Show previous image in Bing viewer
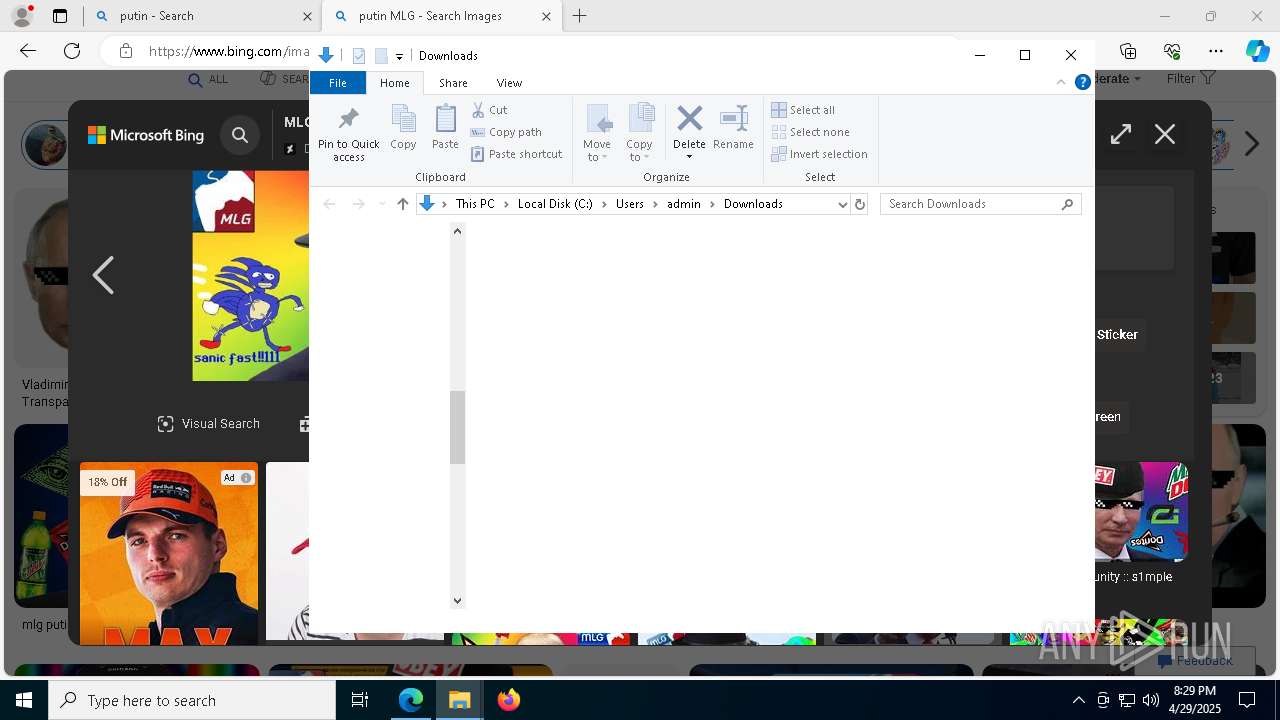This screenshot has width=1280, height=720. point(103,275)
